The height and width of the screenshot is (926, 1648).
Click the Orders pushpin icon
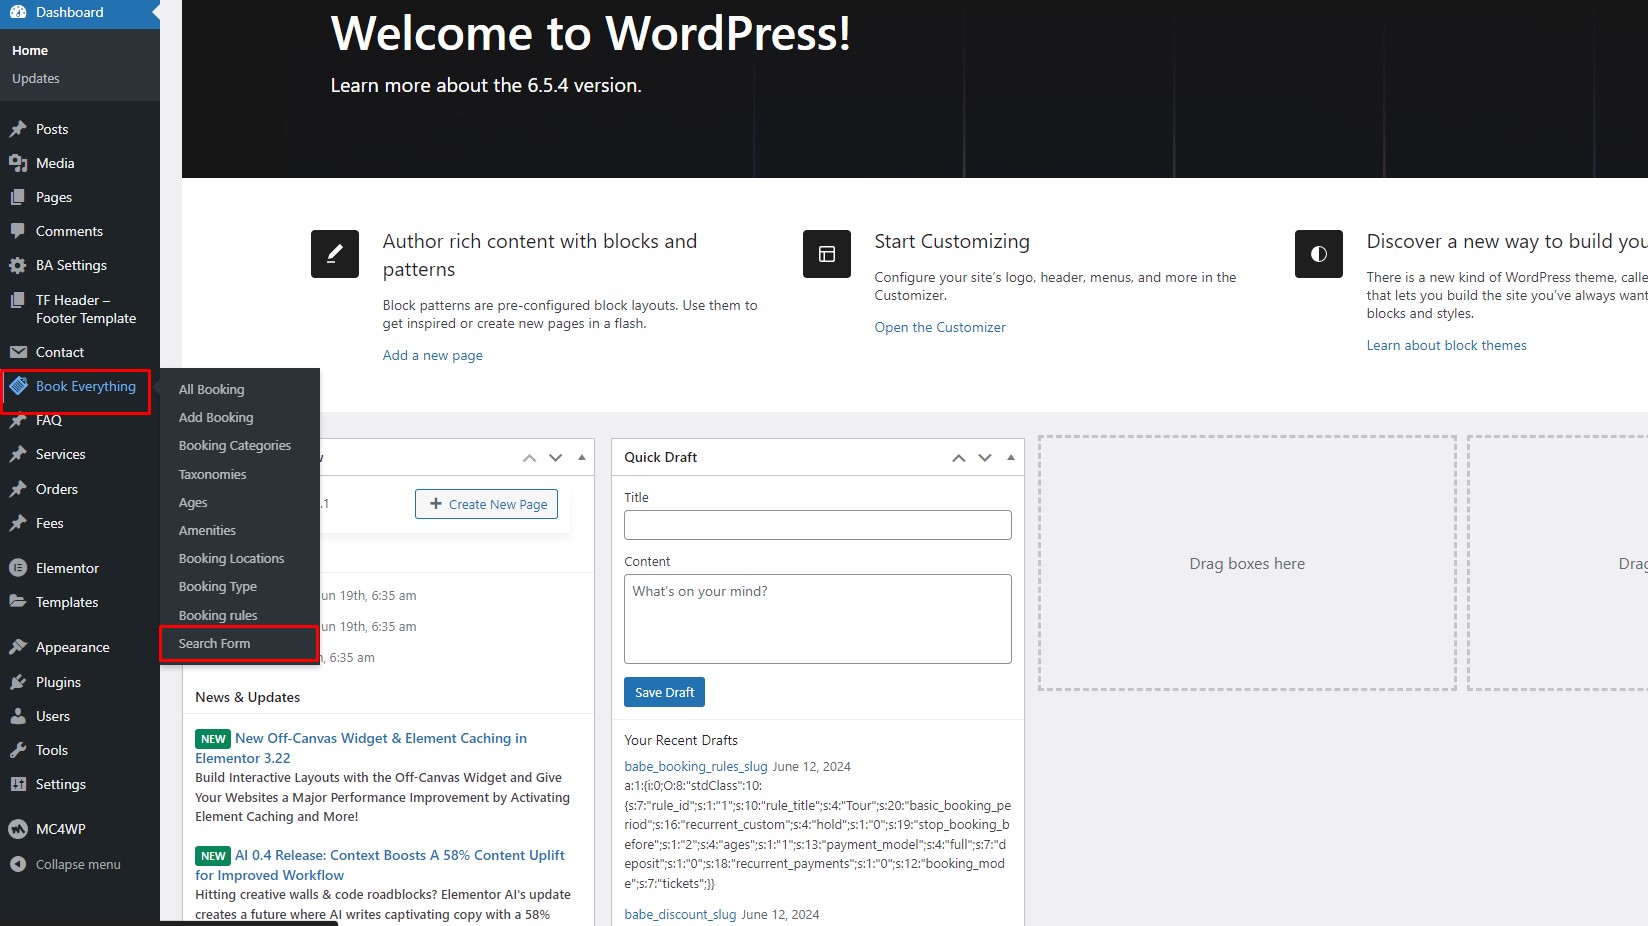[x=18, y=489]
